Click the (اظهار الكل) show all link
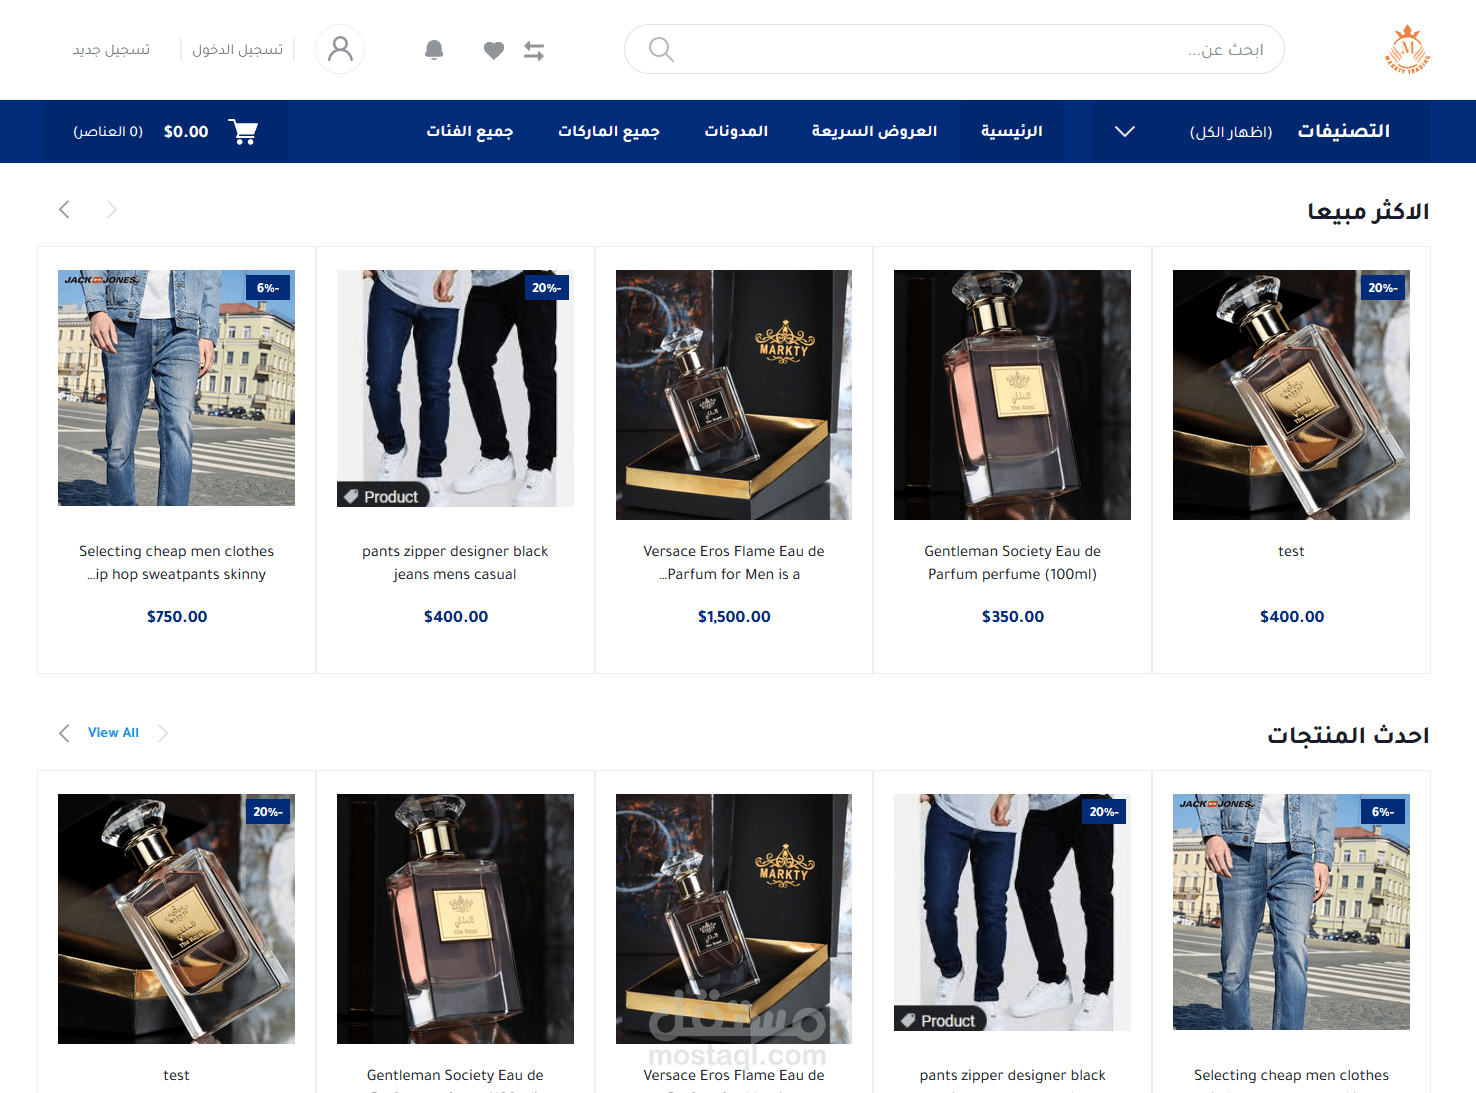 click(x=1231, y=132)
